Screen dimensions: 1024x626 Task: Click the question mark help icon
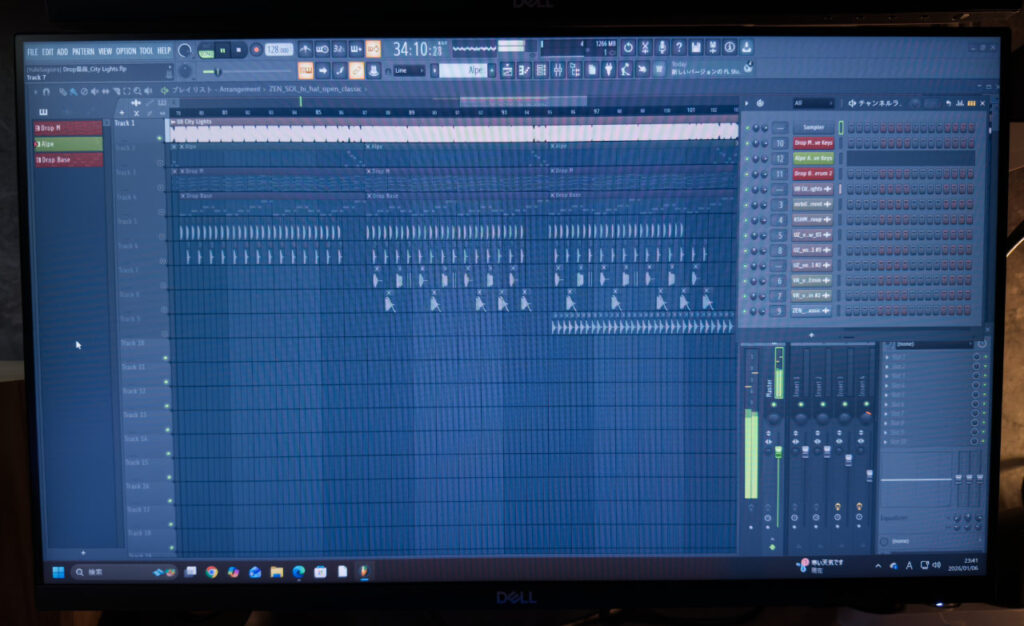point(678,47)
